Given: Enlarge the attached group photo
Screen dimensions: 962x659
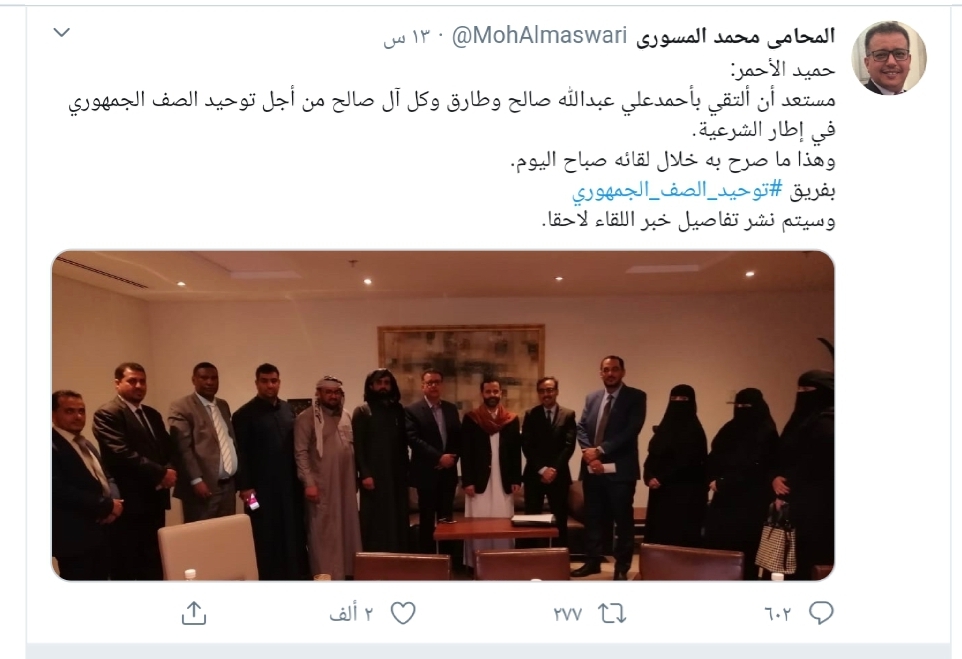Looking at the screenshot, I should [443, 415].
